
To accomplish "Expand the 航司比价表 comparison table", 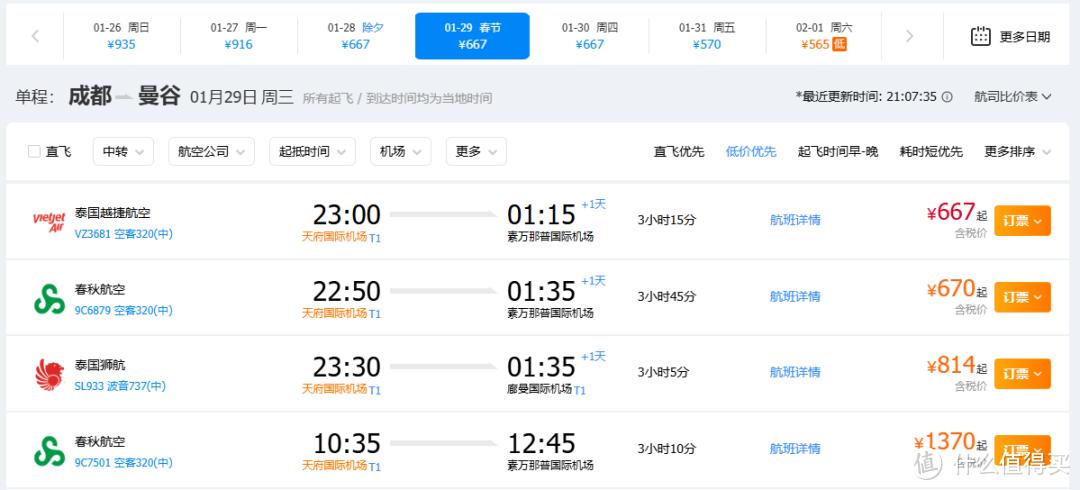I will click(x=1012, y=97).
